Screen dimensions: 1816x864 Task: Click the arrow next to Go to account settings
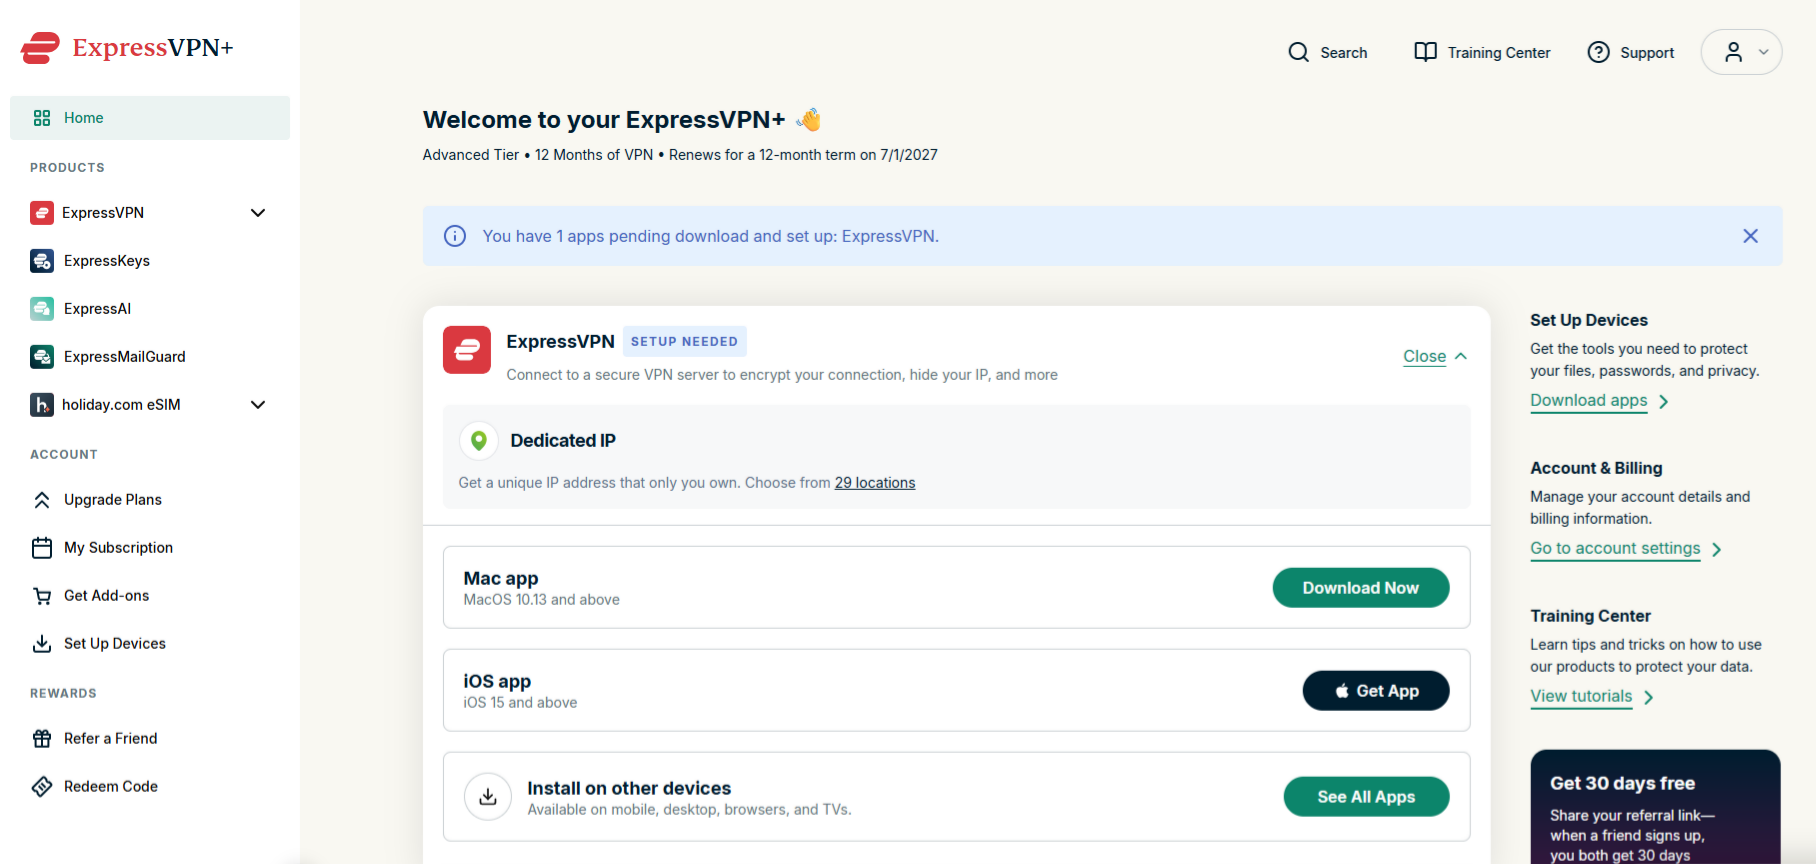tap(1717, 550)
